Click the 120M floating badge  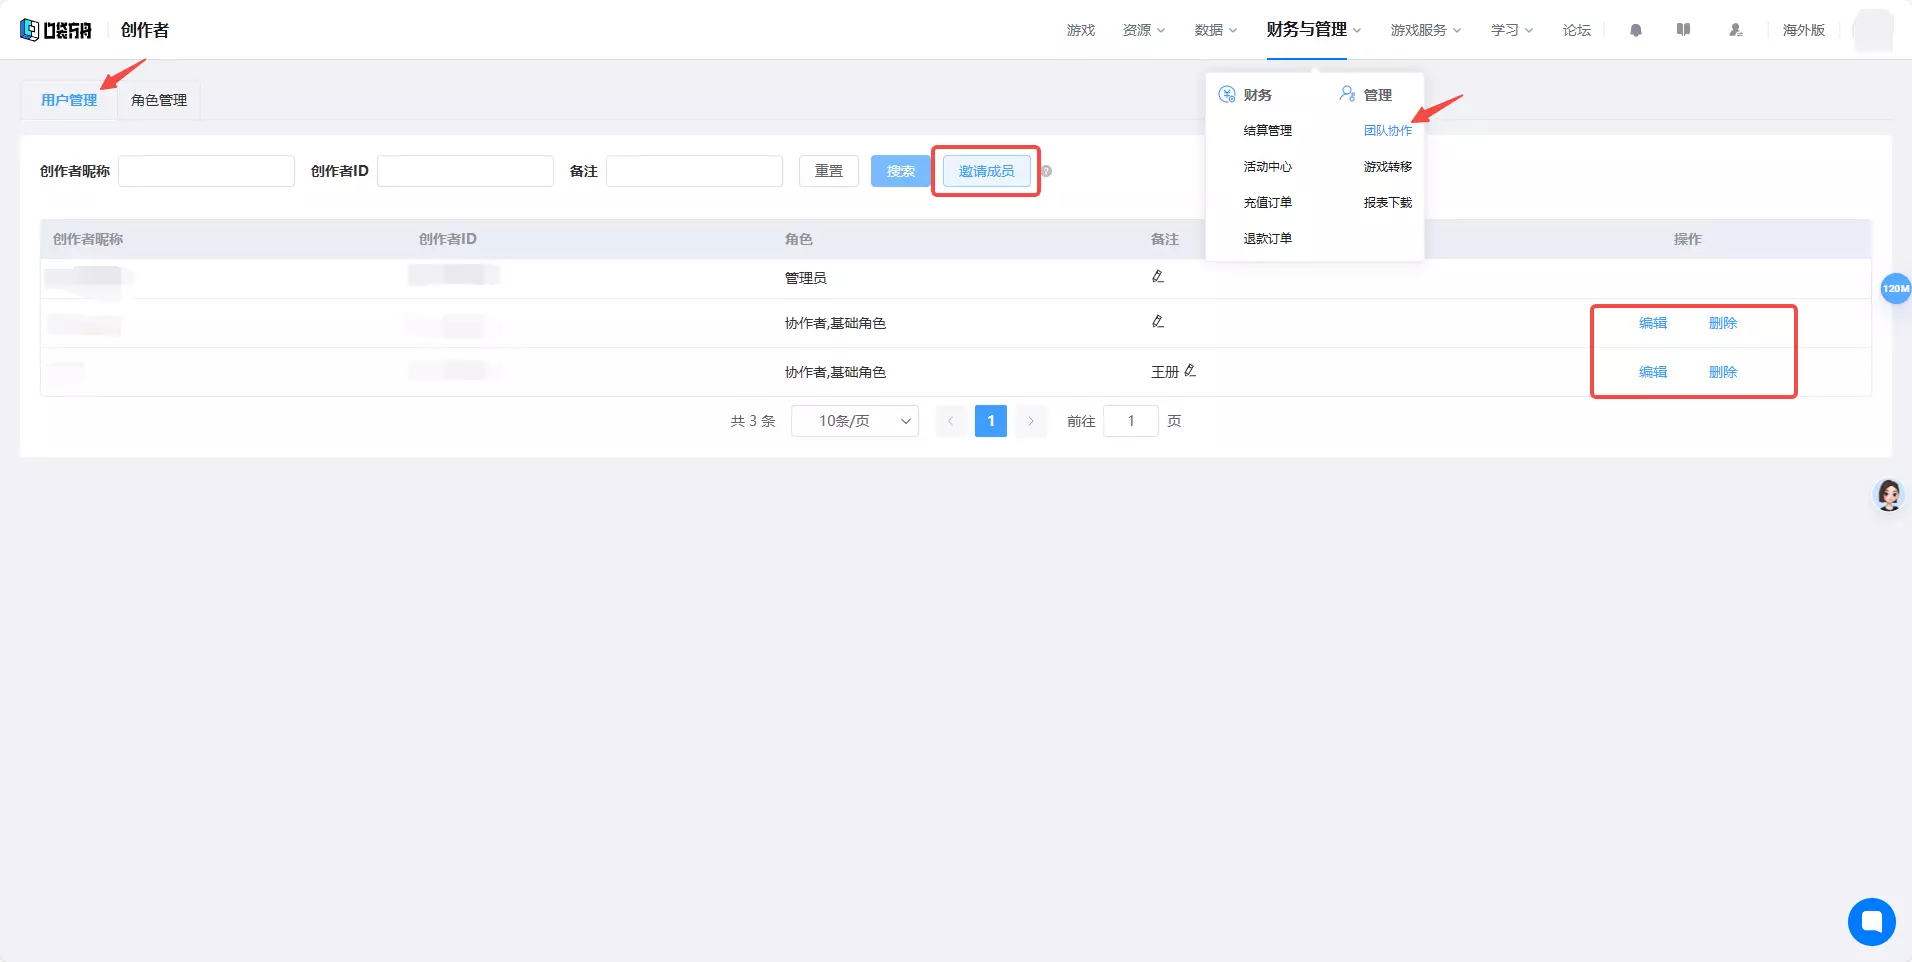pyautogui.click(x=1895, y=288)
